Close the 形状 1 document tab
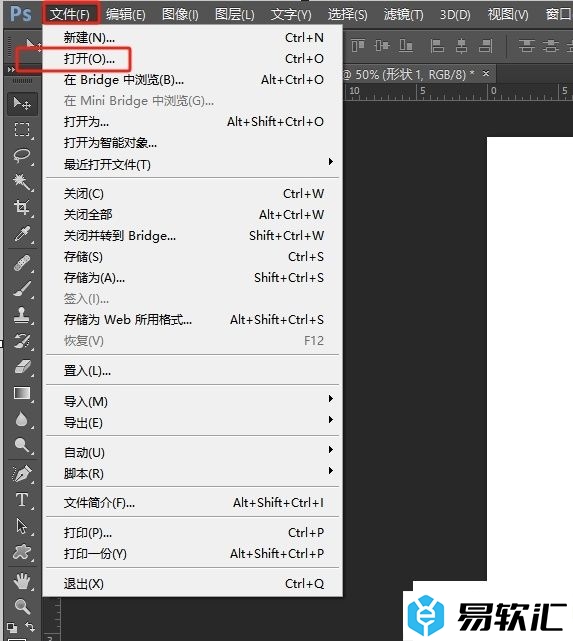The height and width of the screenshot is (641, 573). tap(486, 74)
